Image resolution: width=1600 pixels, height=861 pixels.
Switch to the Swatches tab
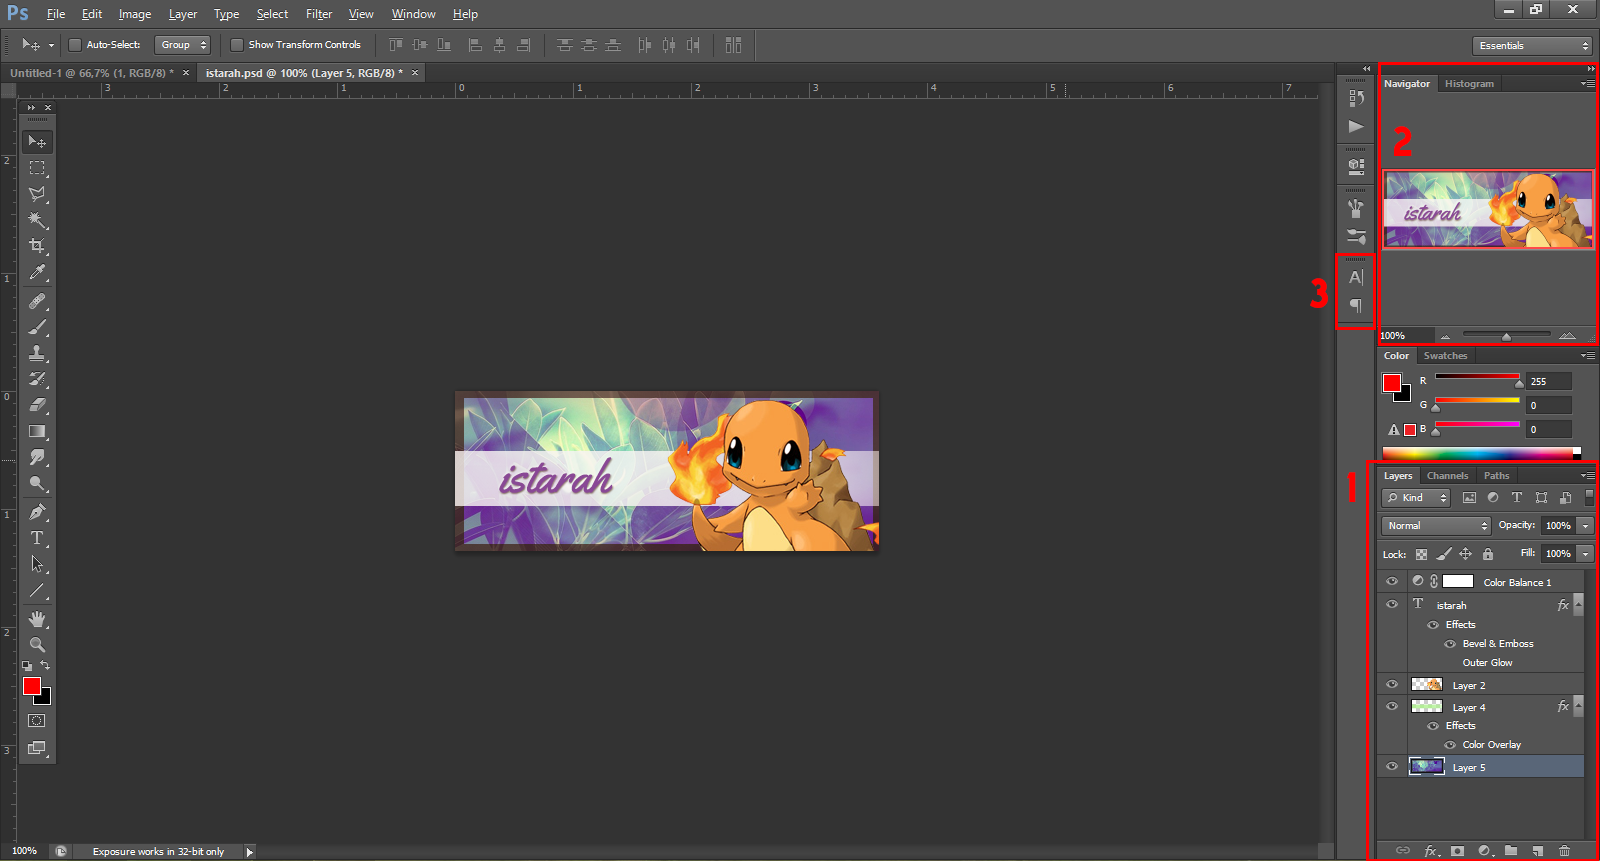1445,356
